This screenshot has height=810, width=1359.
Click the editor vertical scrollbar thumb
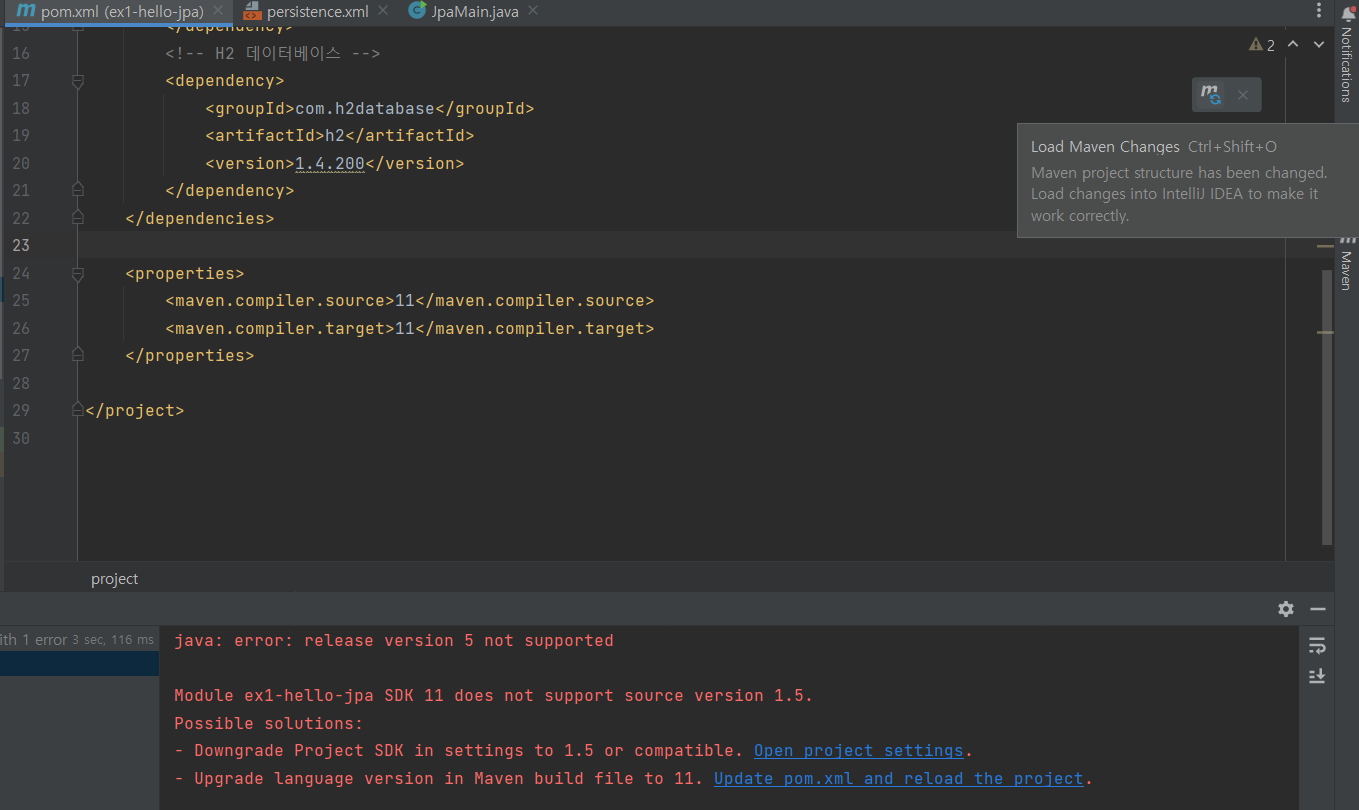click(x=1327, y=407)
